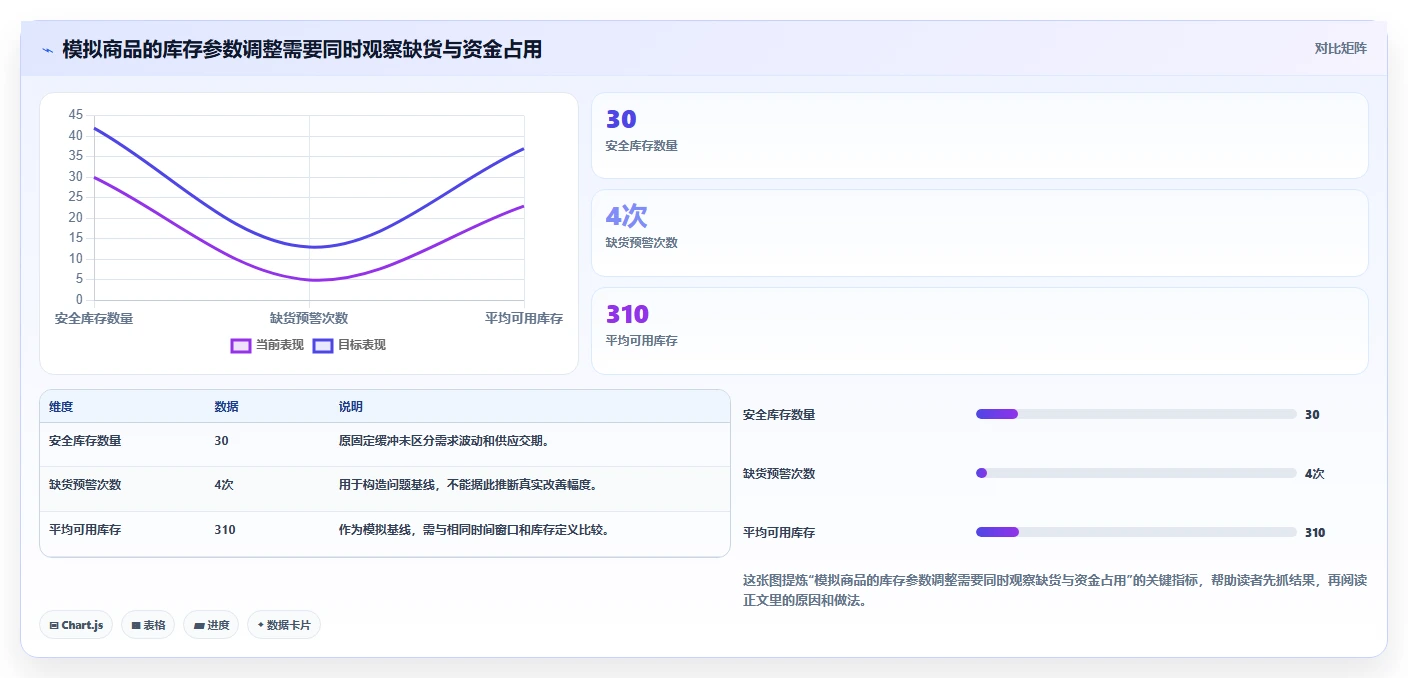Image resolution: width=1408 pixels, height=678 pixels.
Task: Click the table cell value 4次
Action: tap(224, 484)
